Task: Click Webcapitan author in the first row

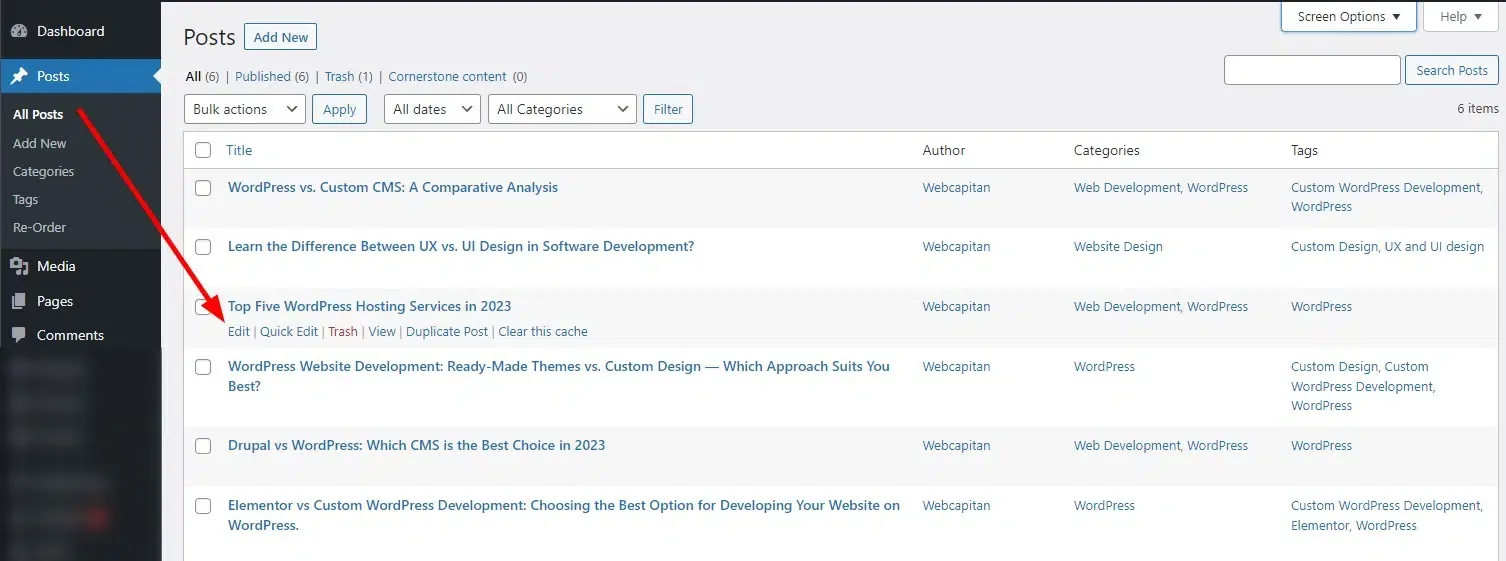Action: coord(956,187)
